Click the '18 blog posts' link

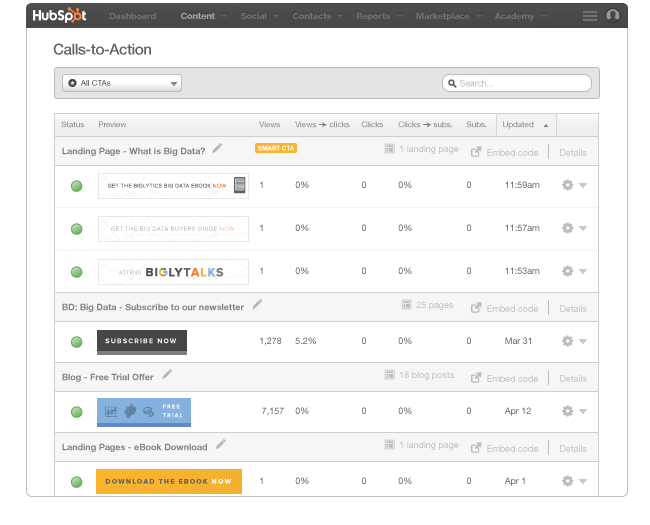click(x=427, y=375)
